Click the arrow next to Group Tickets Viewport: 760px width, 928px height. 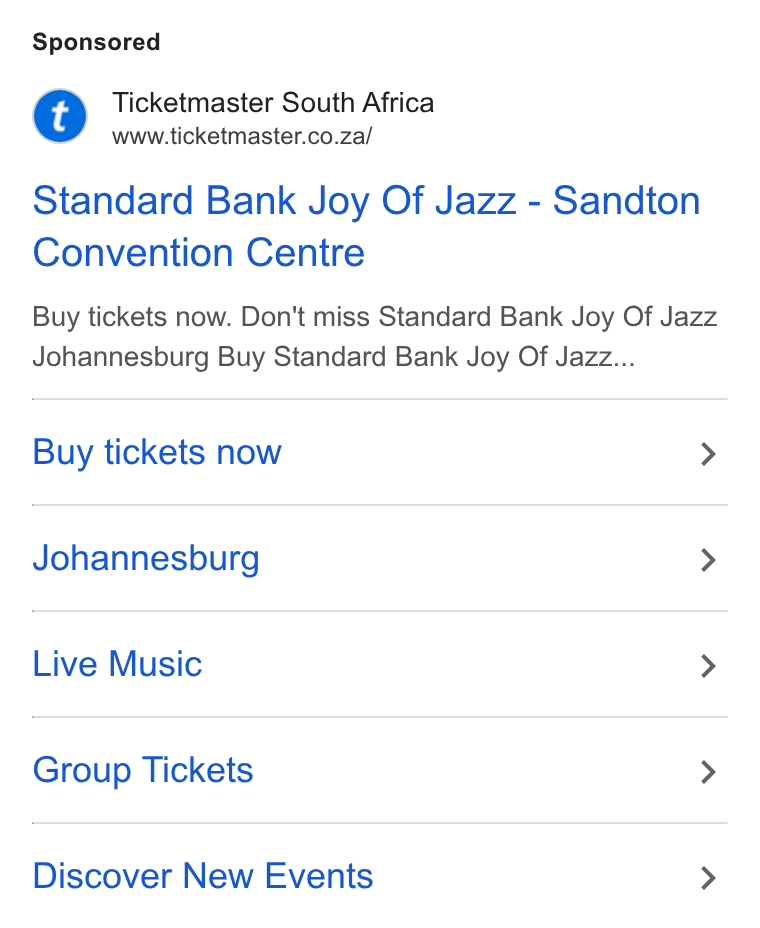click(708, 772)
